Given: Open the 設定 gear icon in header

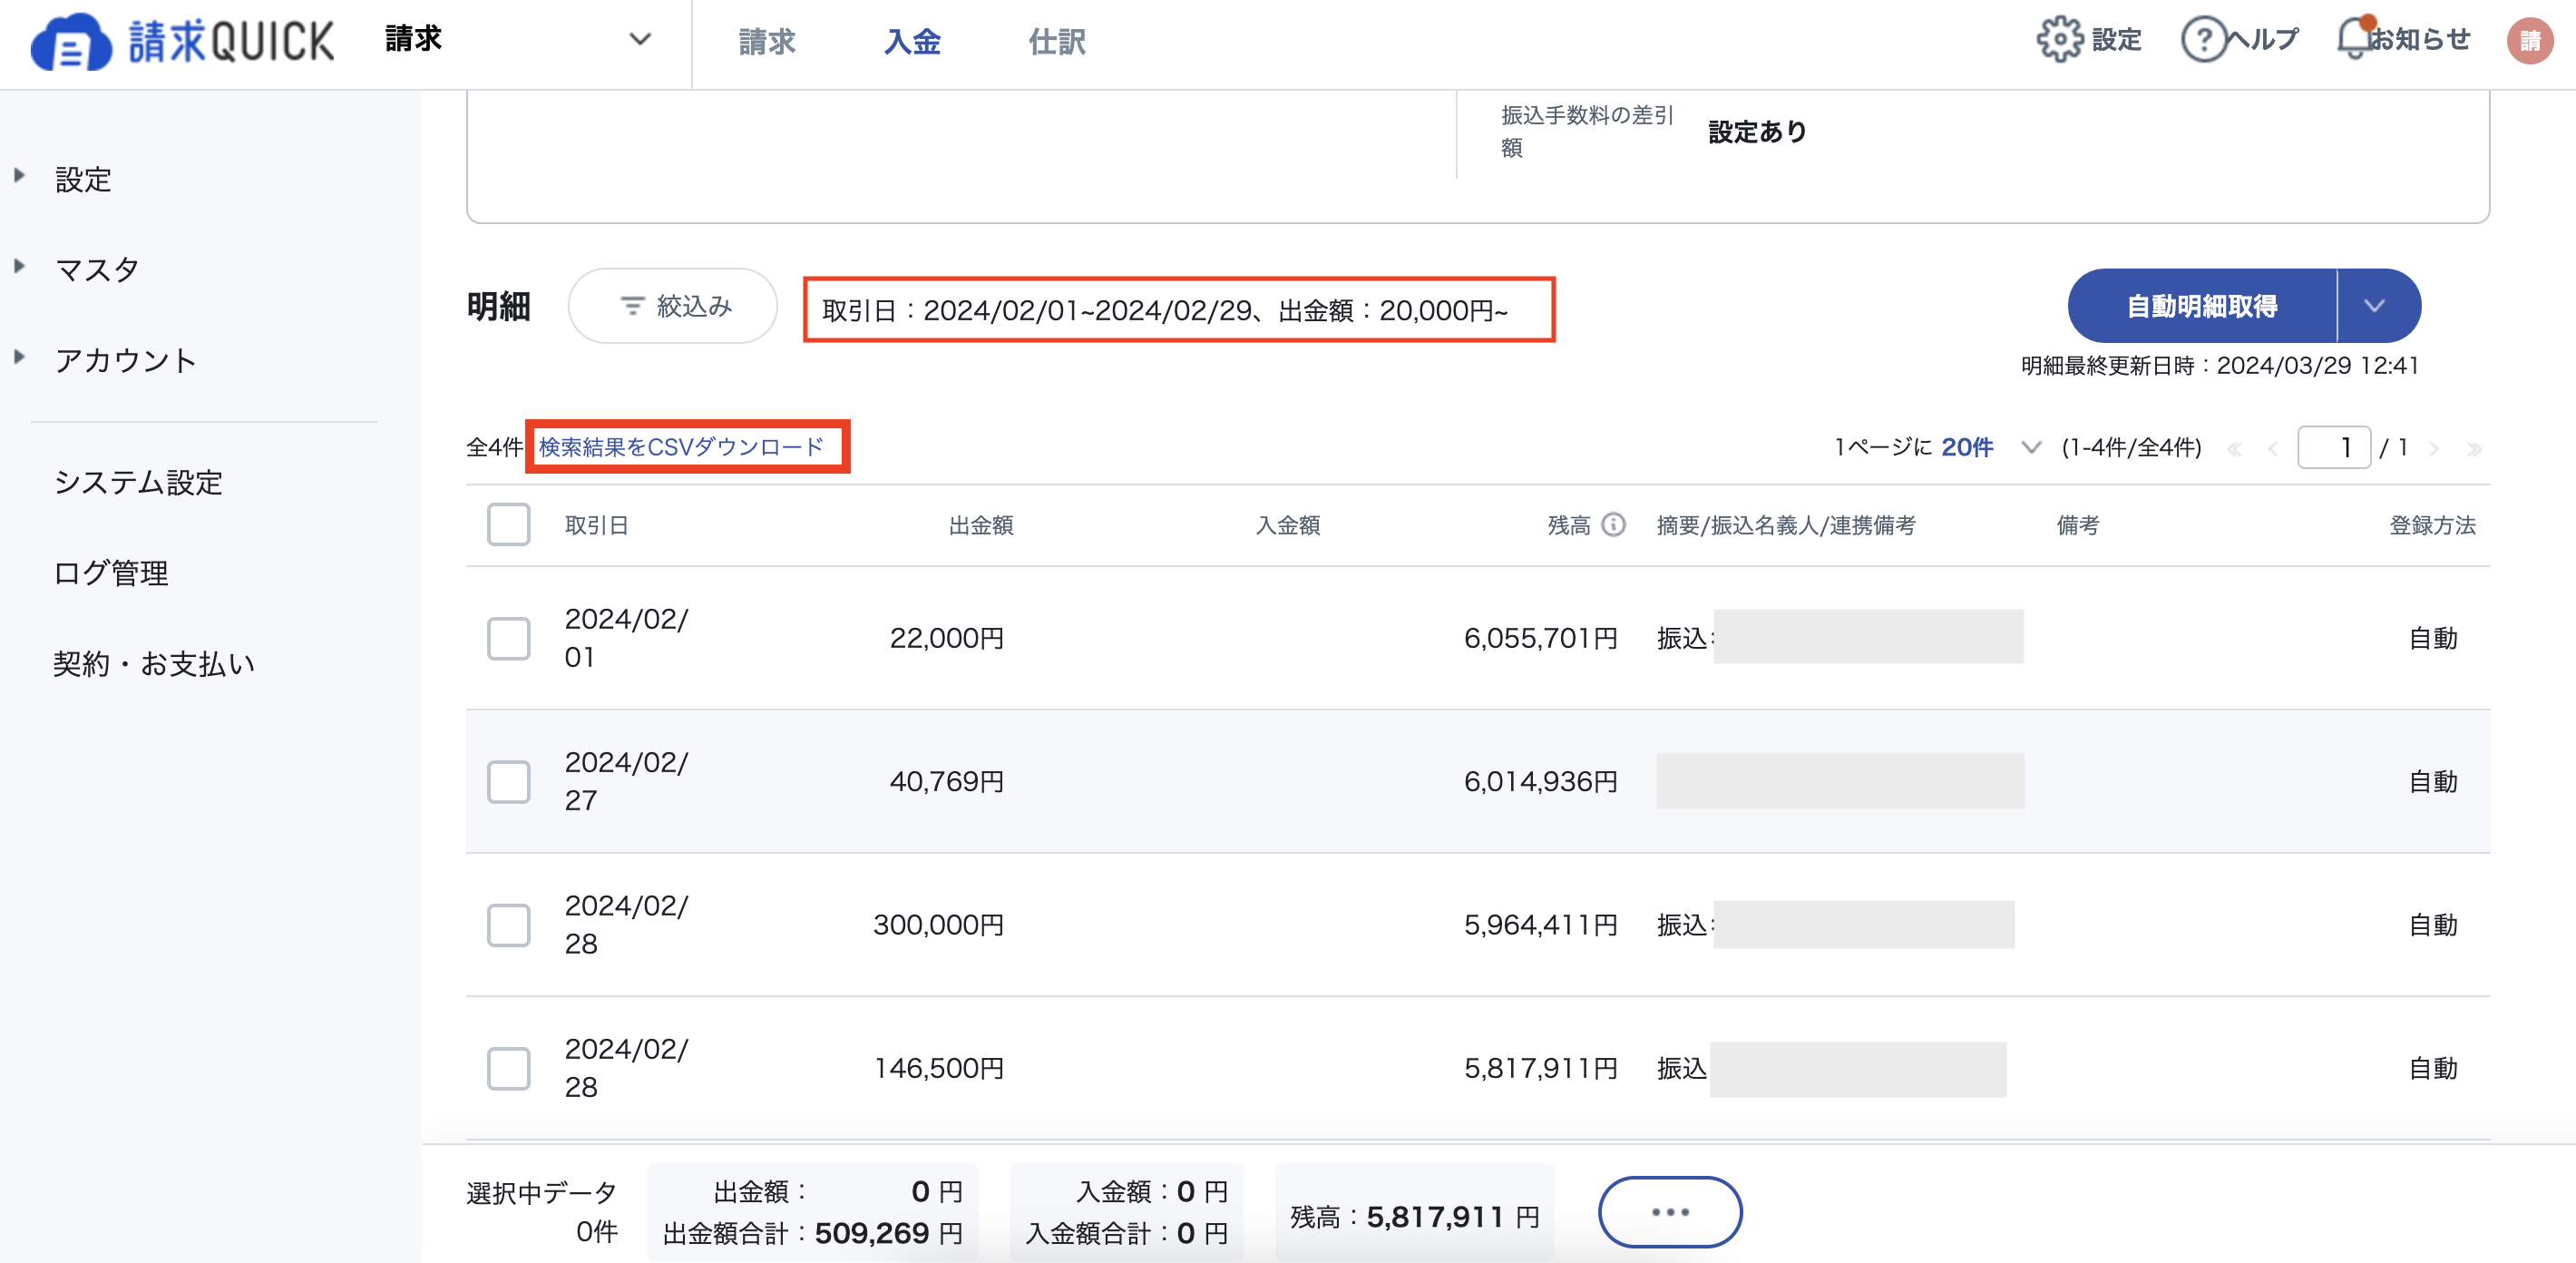Looking at the screenshot, I should [2059, 40].
